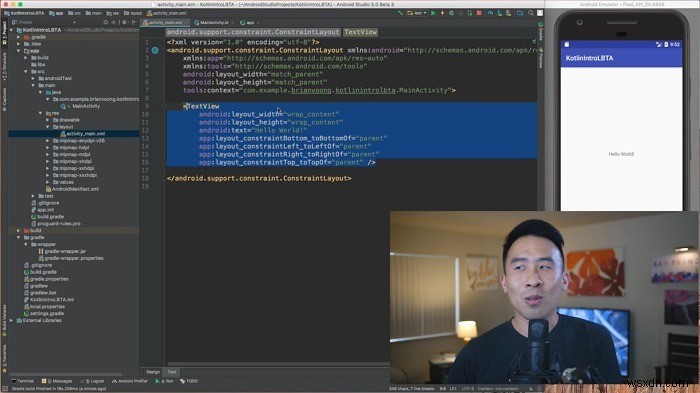
Task: Click the KotlinIntroLBTA app bar in emulator
Action: [x=621, y=58]
